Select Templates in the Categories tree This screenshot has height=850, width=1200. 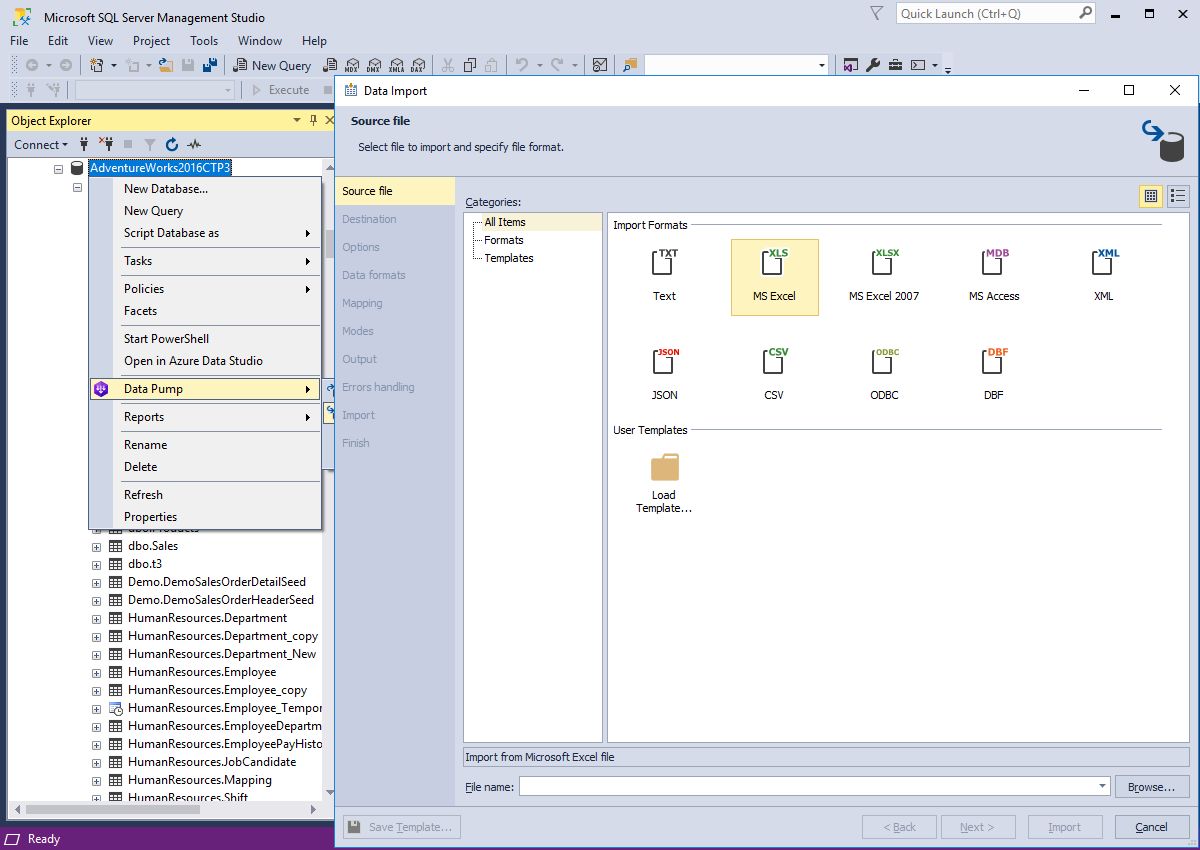[x=509, y=258]
